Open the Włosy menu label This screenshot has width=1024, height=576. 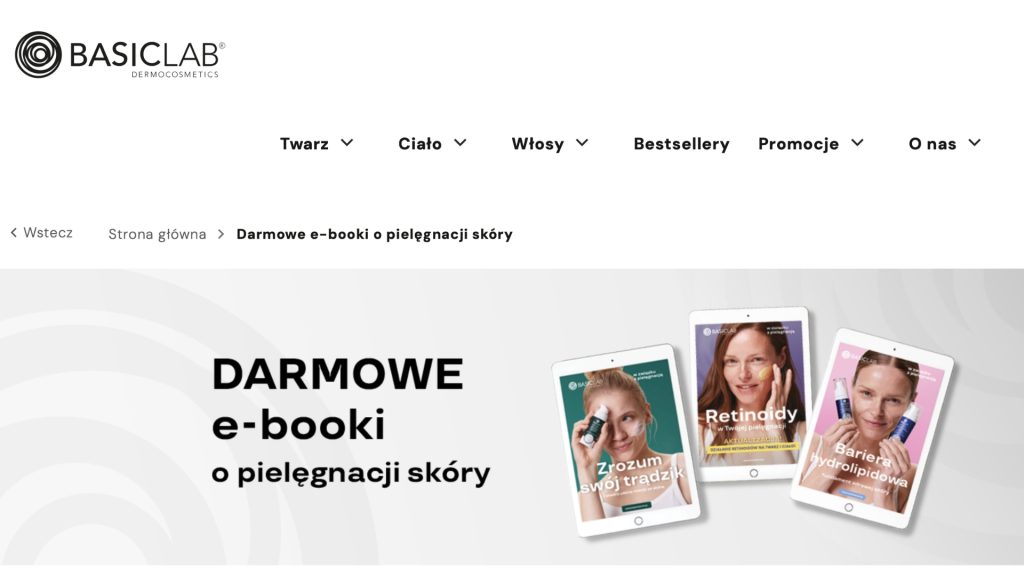point(537,144)
